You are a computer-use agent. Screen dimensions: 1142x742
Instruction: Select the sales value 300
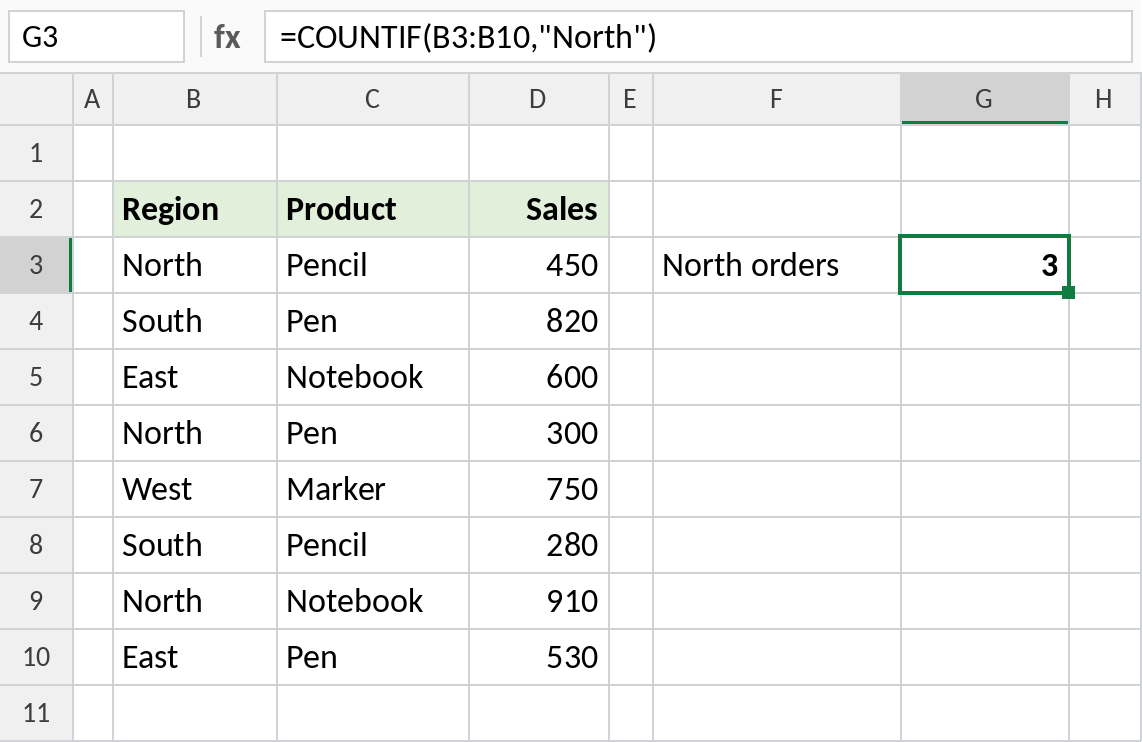[x=538, y=433]
